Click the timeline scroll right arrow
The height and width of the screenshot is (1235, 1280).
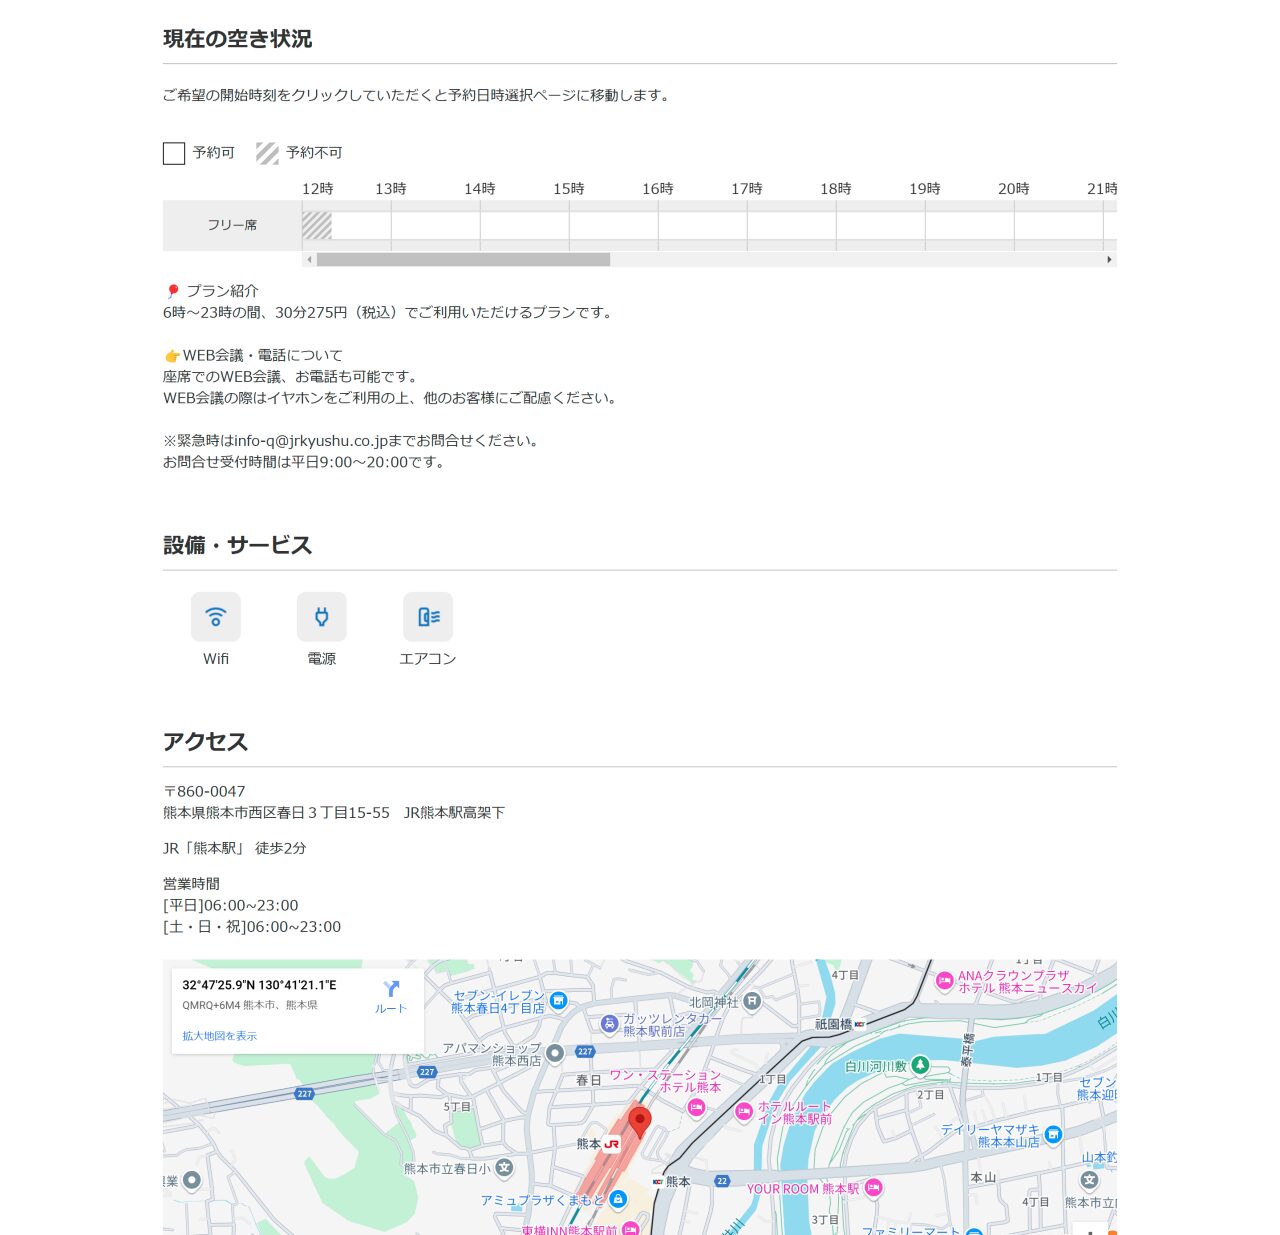(x=1109, y=260)
